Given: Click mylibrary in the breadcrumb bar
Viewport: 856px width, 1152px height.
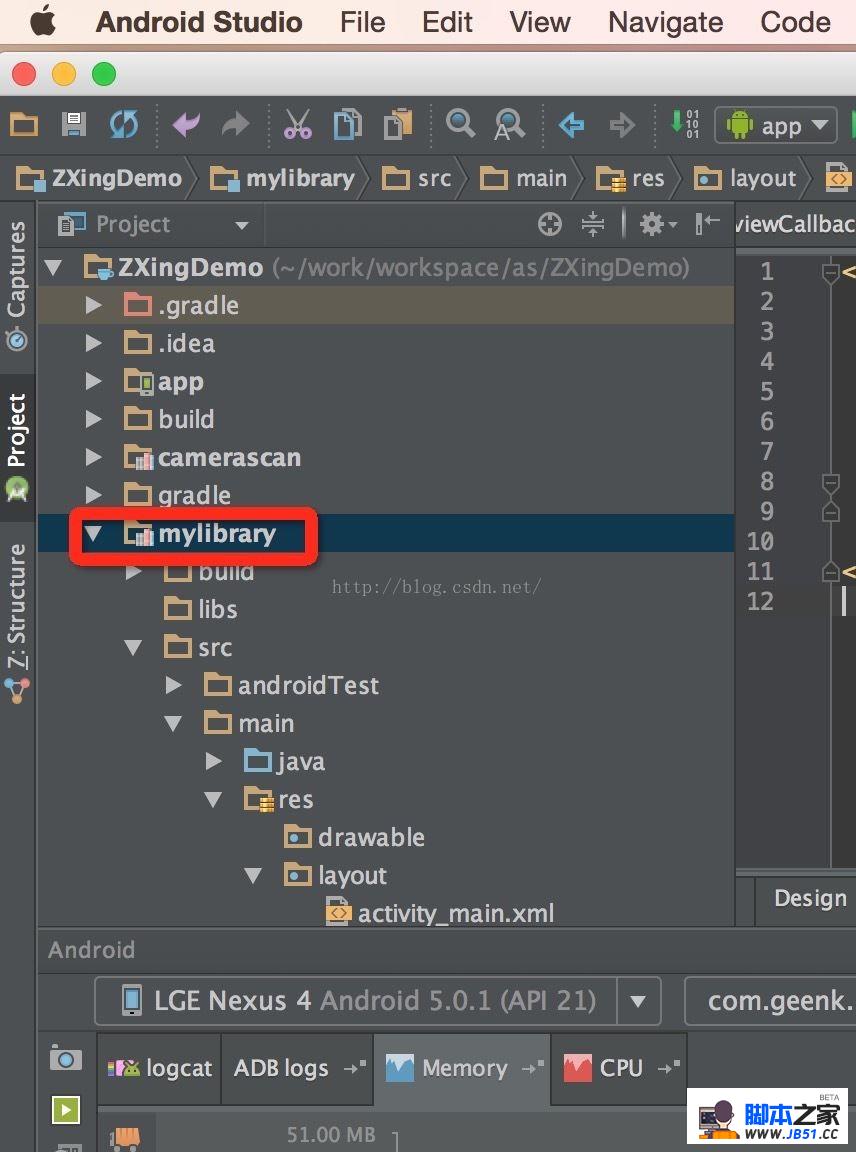Looking at the screenshot, I should (x=283, y=178).
